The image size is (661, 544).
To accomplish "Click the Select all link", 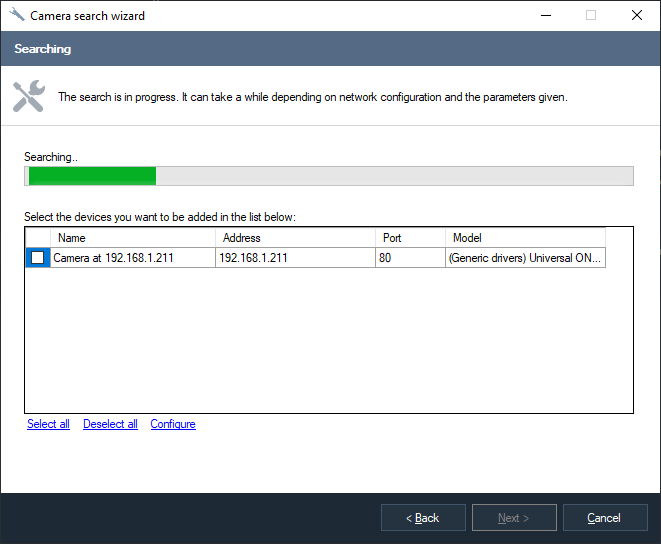I will click(48, 424).
